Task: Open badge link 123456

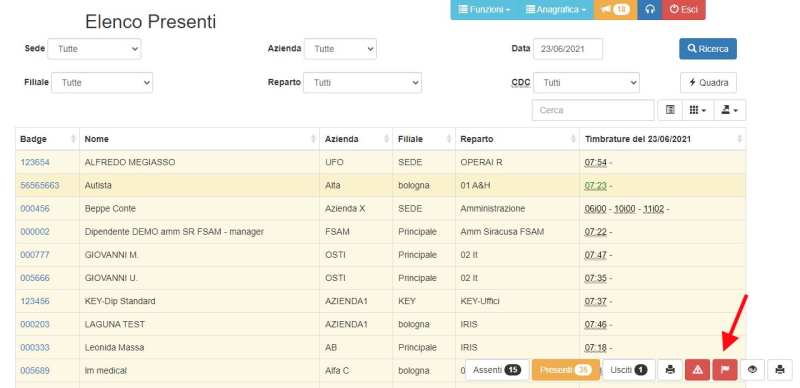Action: 35,301
